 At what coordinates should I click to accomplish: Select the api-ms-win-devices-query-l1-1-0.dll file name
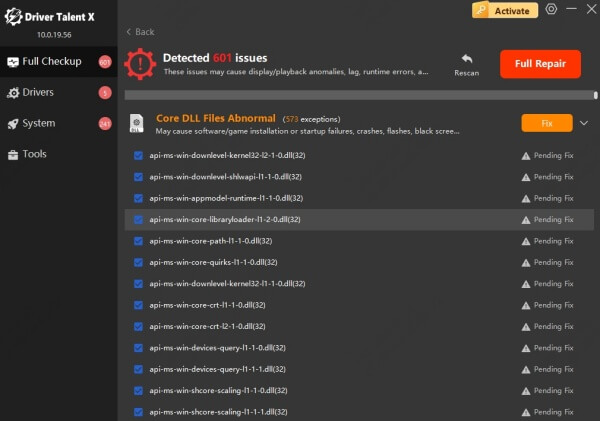pos(217,348)
